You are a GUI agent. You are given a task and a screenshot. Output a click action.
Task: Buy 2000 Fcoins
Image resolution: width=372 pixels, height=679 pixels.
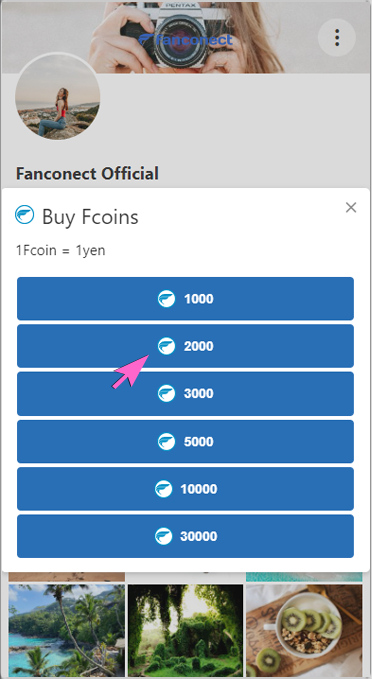point(185,346)
